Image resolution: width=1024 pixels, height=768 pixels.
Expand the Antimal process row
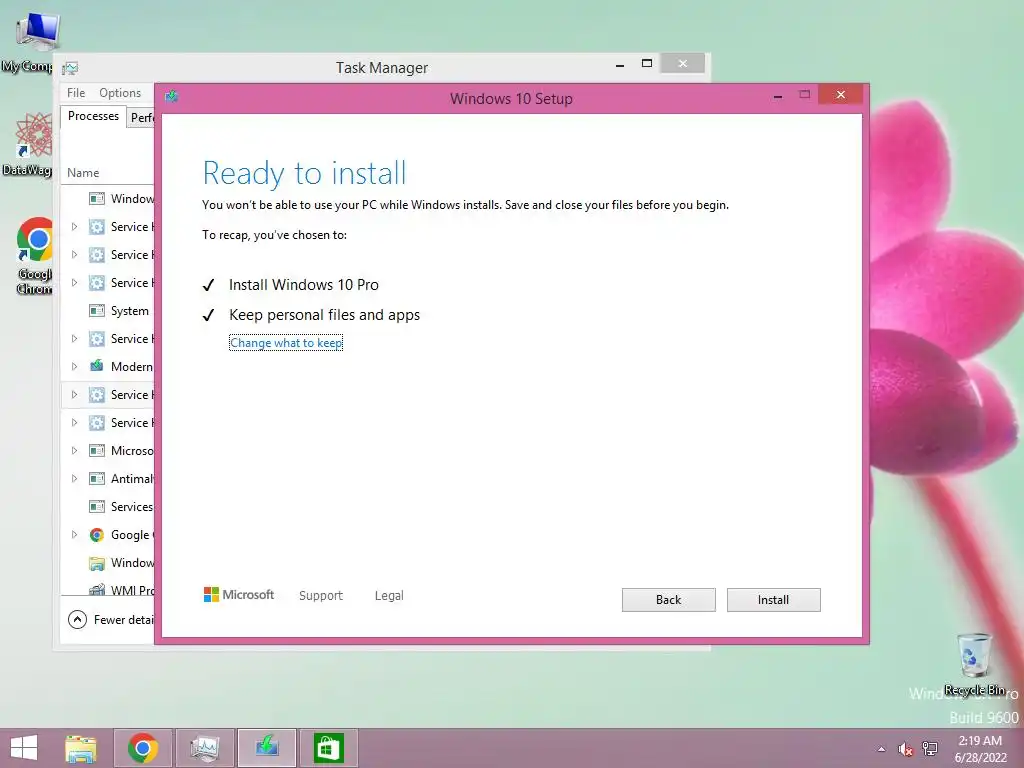(74, 479)
